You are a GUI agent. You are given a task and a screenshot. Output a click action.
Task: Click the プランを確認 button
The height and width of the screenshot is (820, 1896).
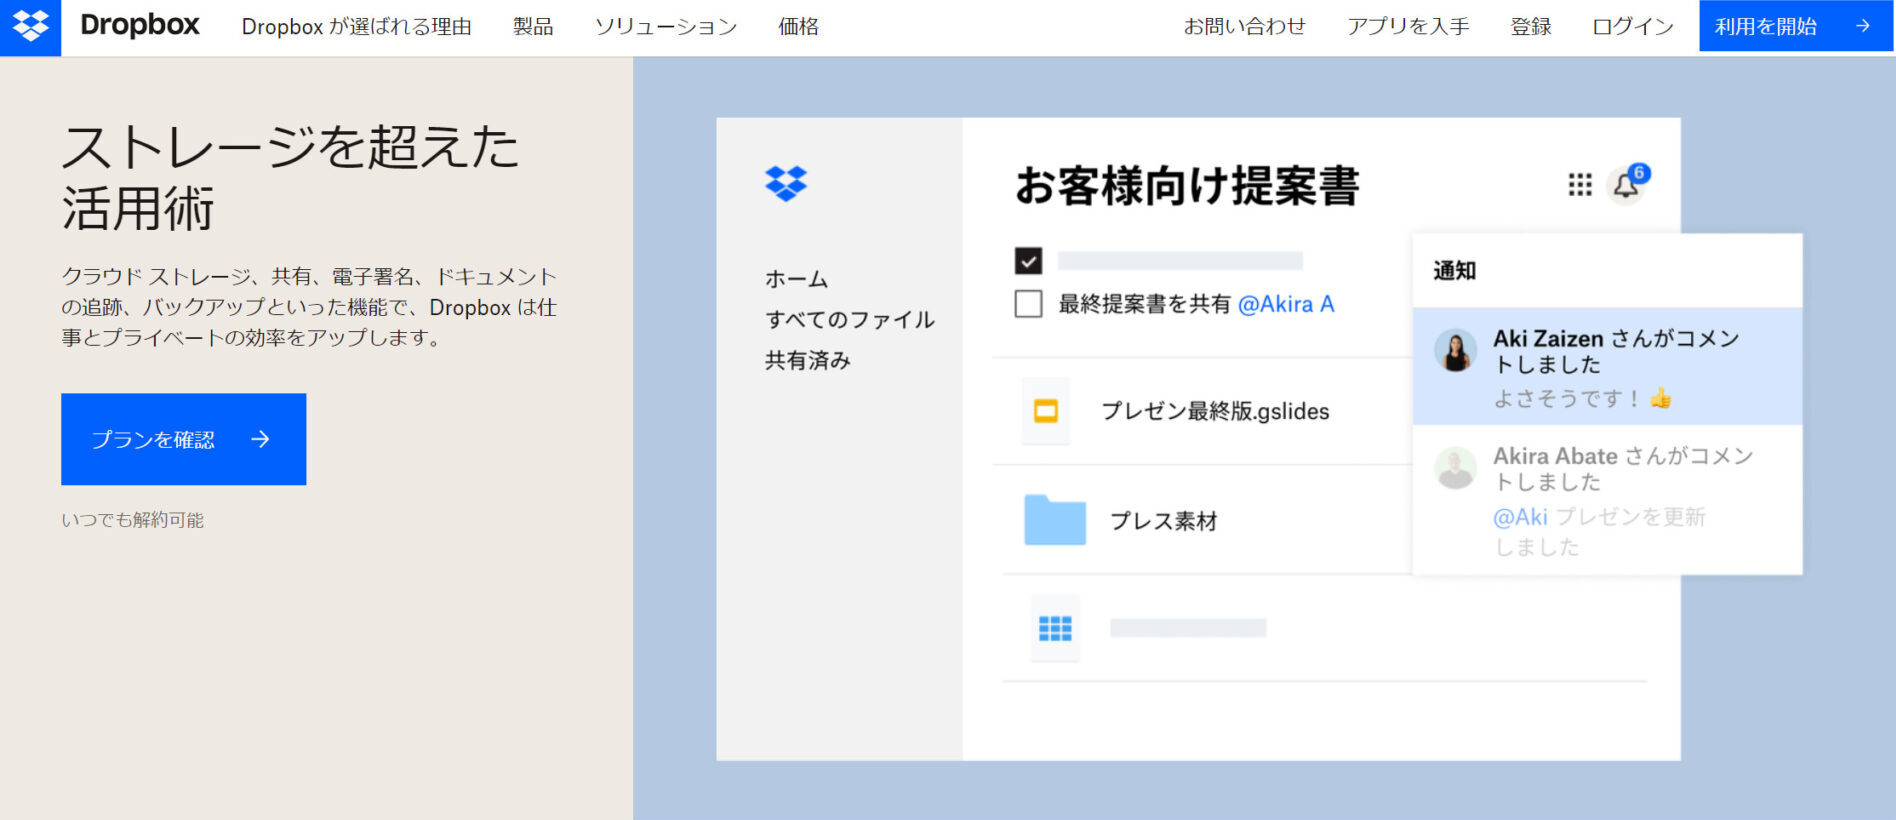point(184,439)
